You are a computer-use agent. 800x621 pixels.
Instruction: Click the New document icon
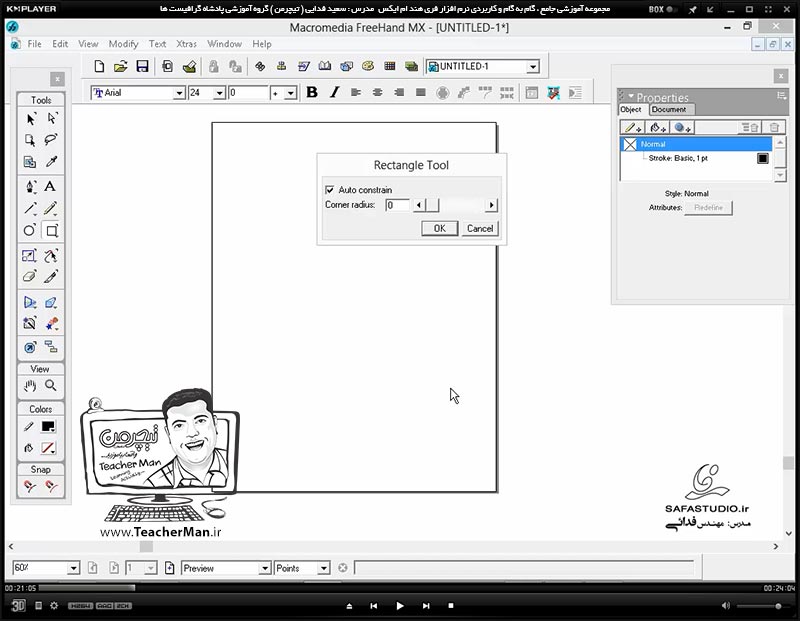click(99, 66)
